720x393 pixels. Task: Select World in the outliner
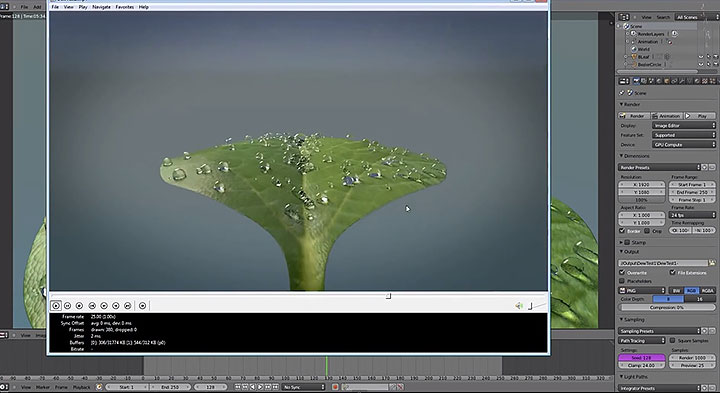coord(643,49)
